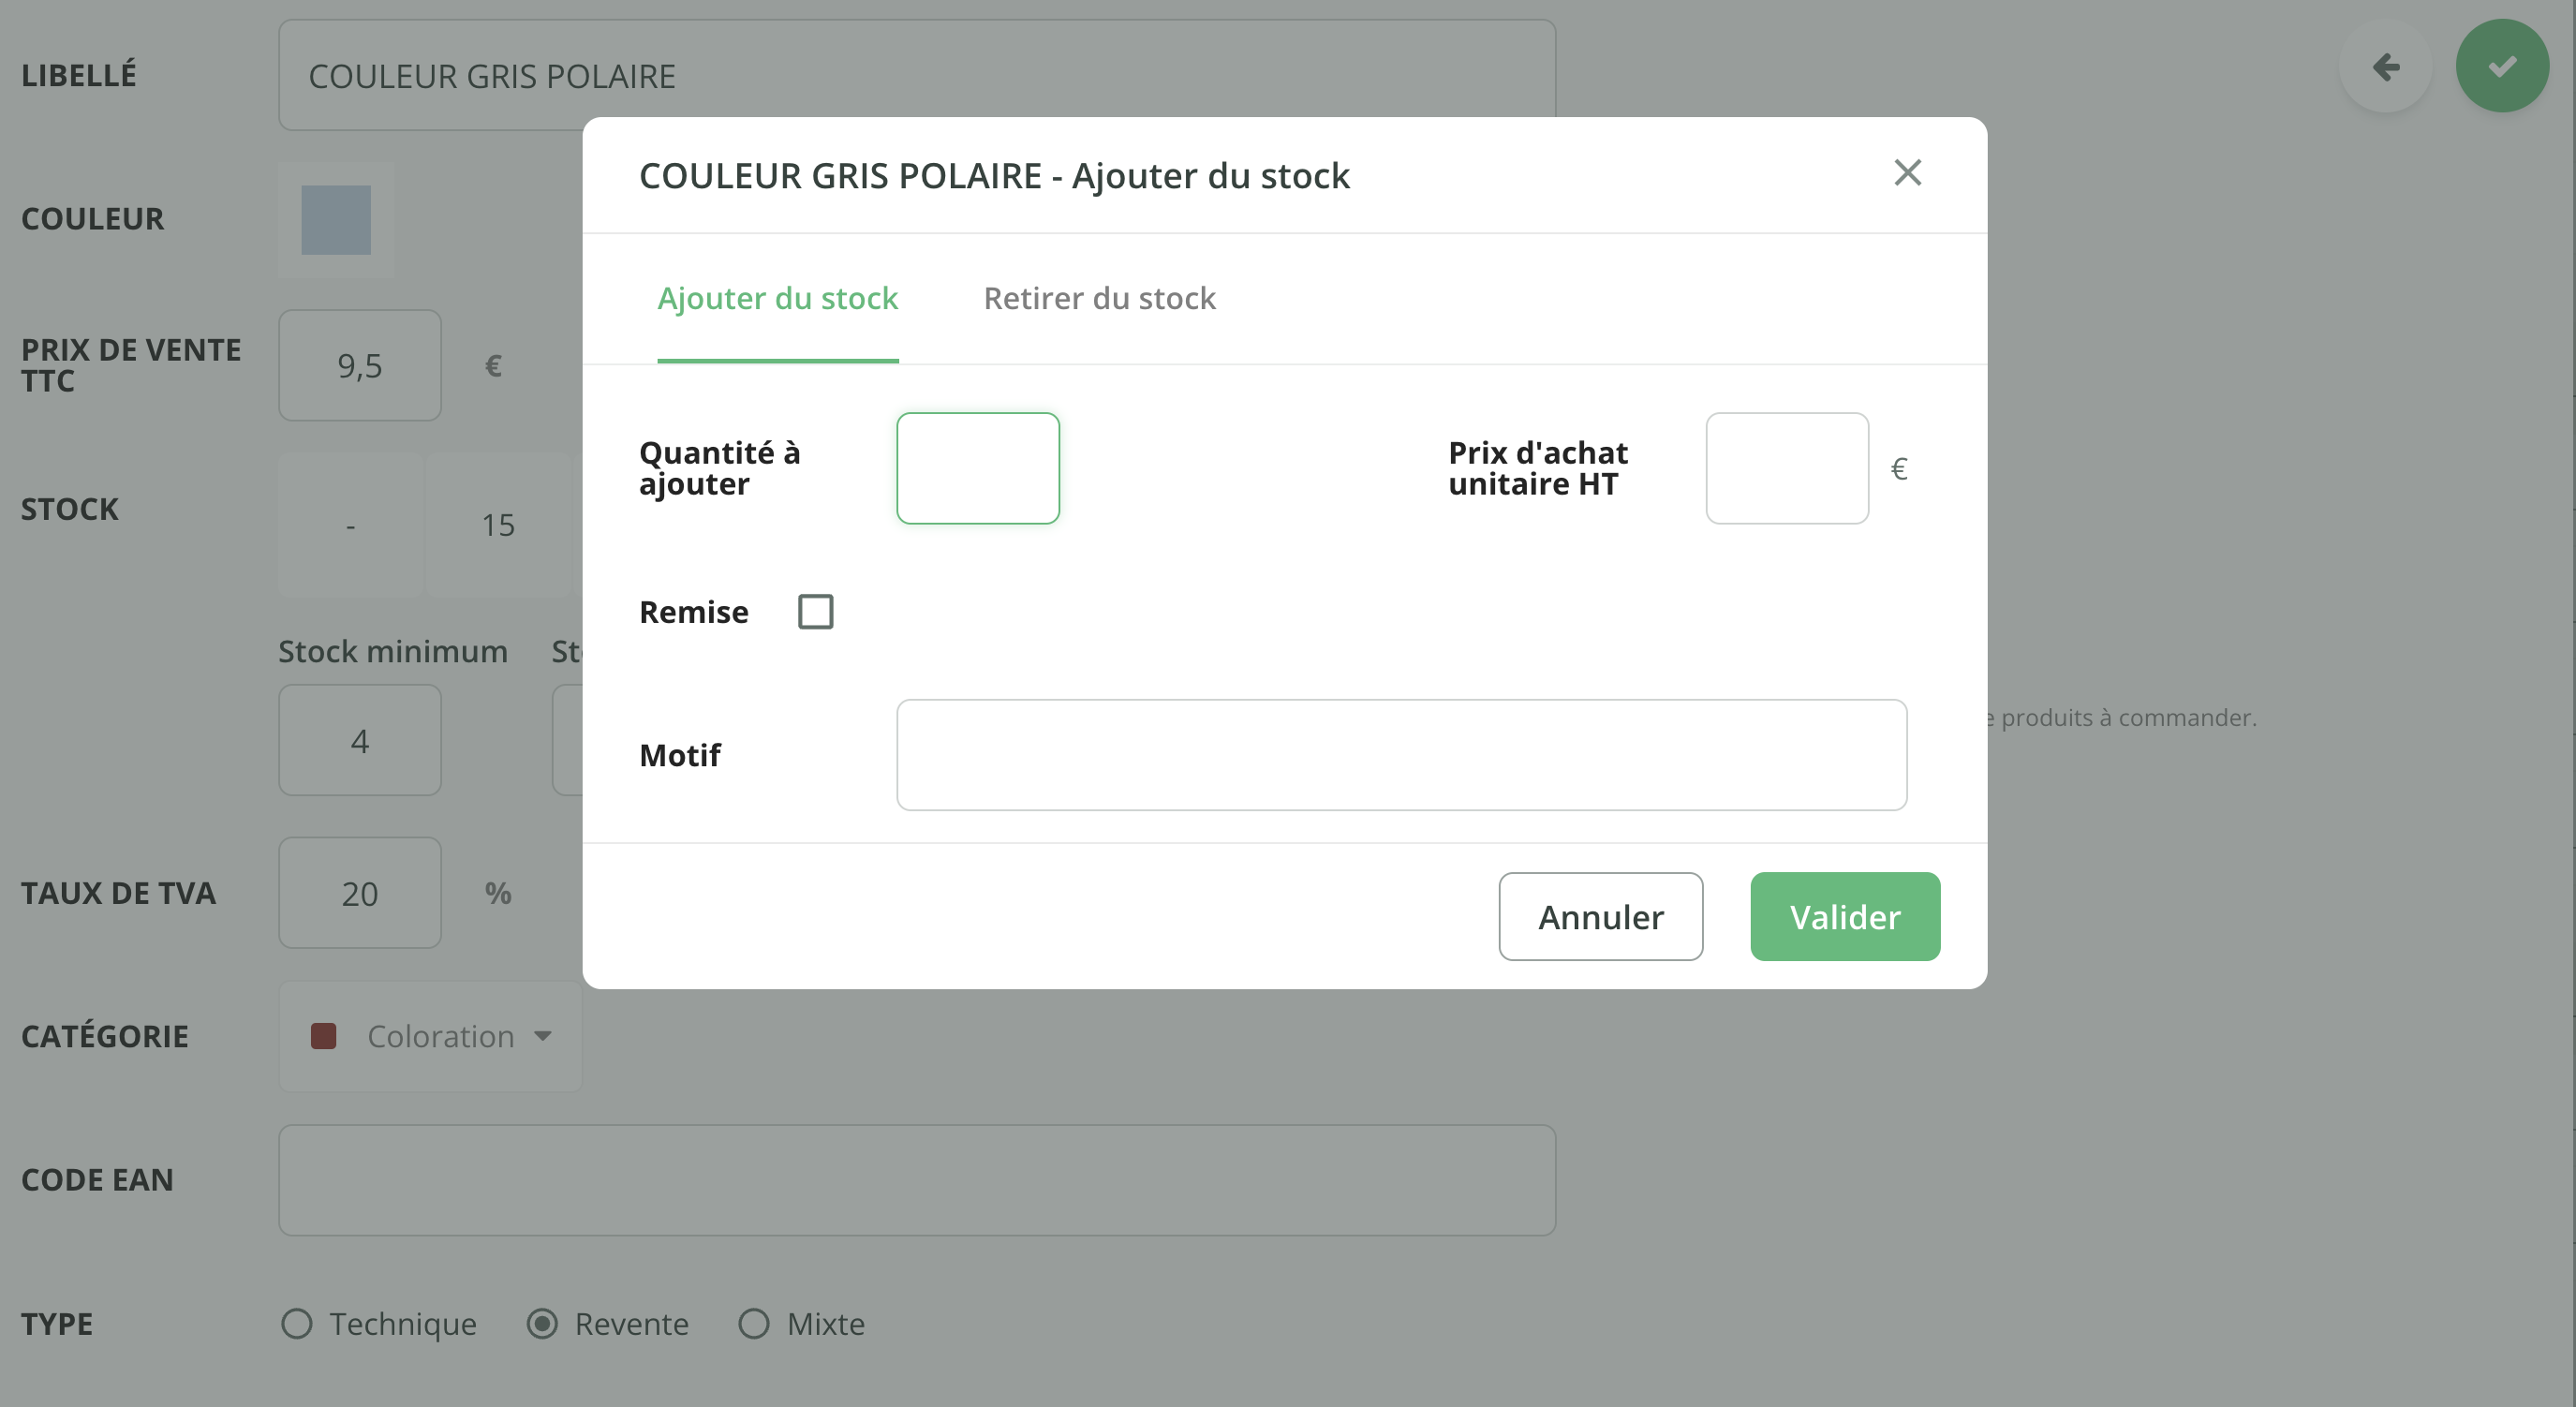Click the green checkmark save icon
Image resolution: width=2576 pixels, height=1407 pixels.
2502,67
